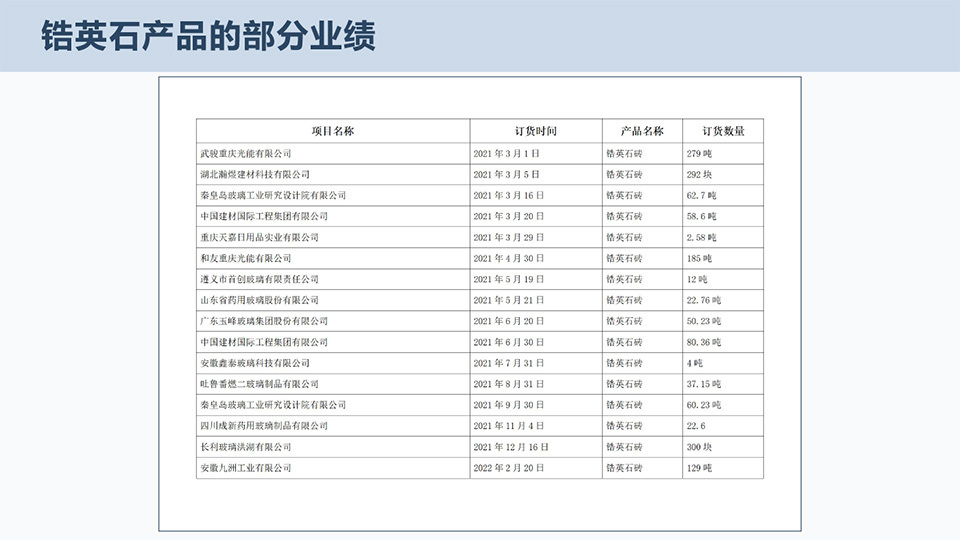Click the quantity 62.7 吨
The height and width of the screenshot is (540, 960).
point(702,195)
